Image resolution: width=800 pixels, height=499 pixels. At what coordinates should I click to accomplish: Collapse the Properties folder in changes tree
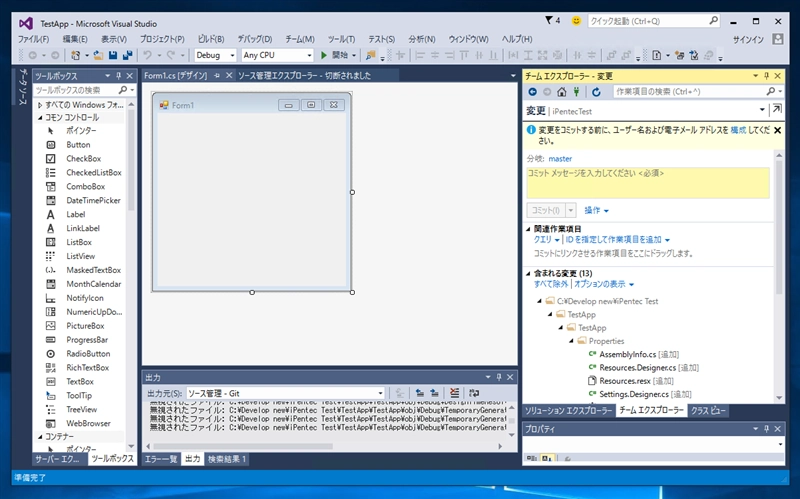pos(571,341)
